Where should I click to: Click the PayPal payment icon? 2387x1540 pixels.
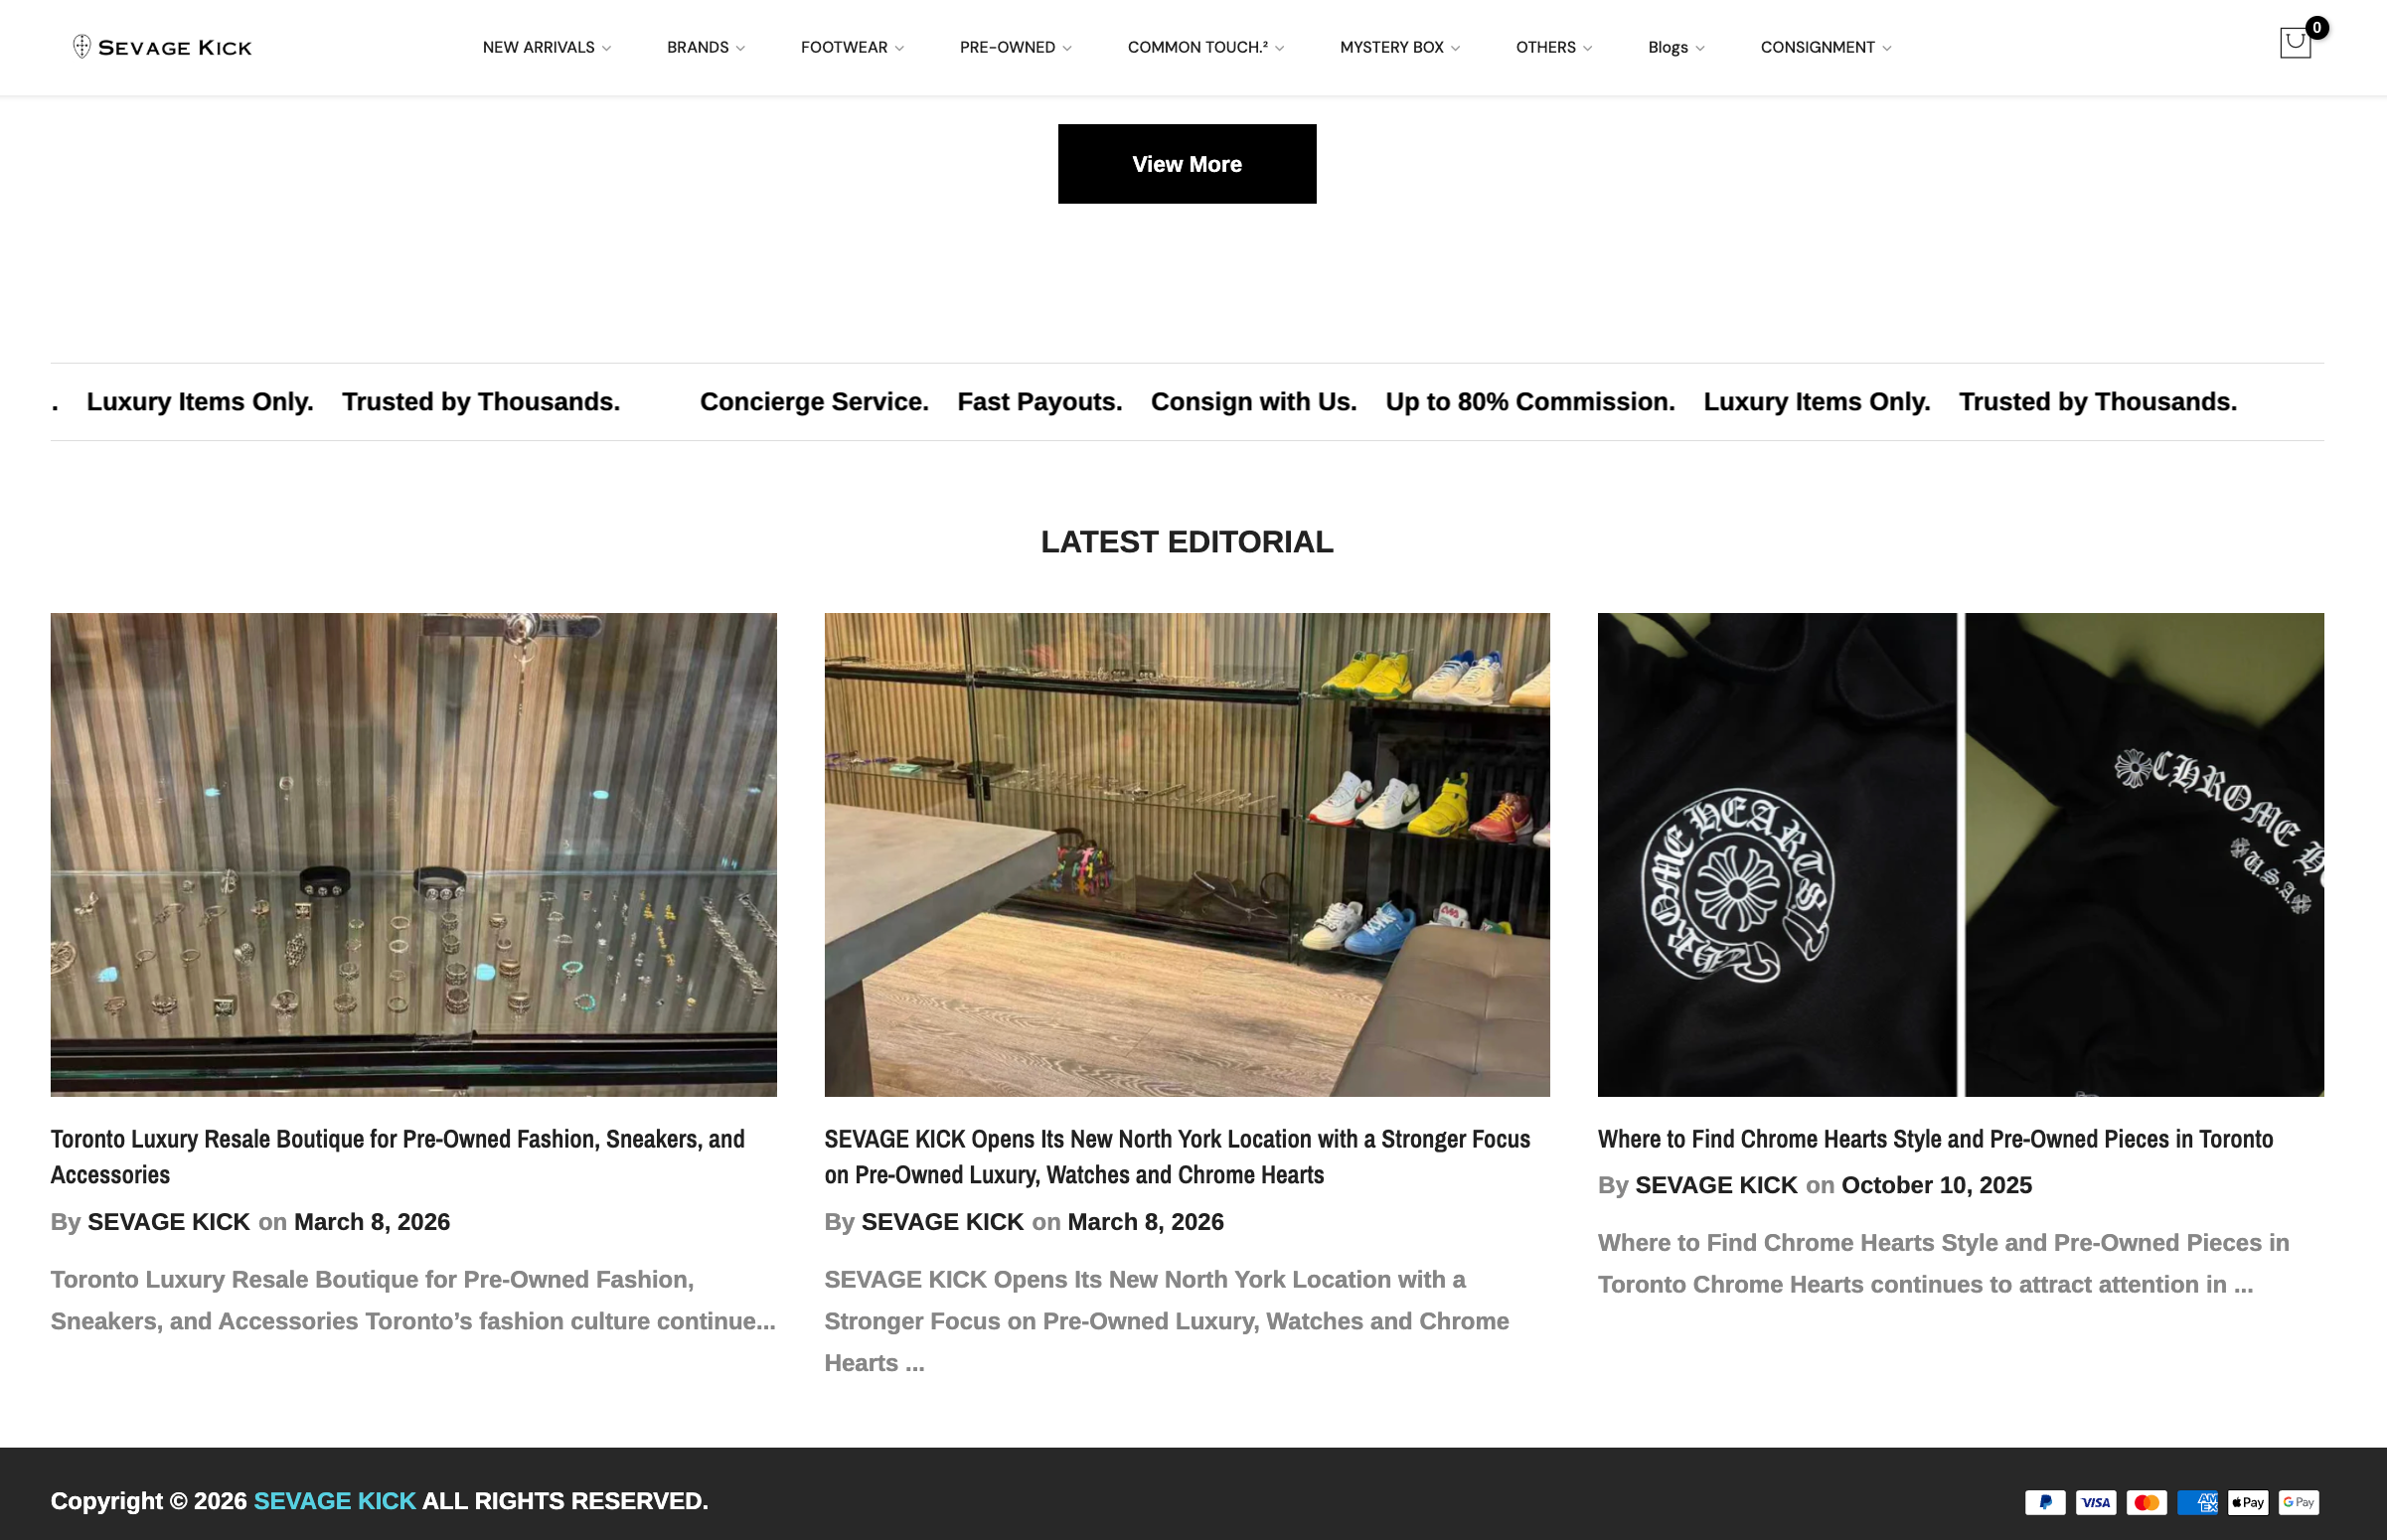point(2045,1502)
